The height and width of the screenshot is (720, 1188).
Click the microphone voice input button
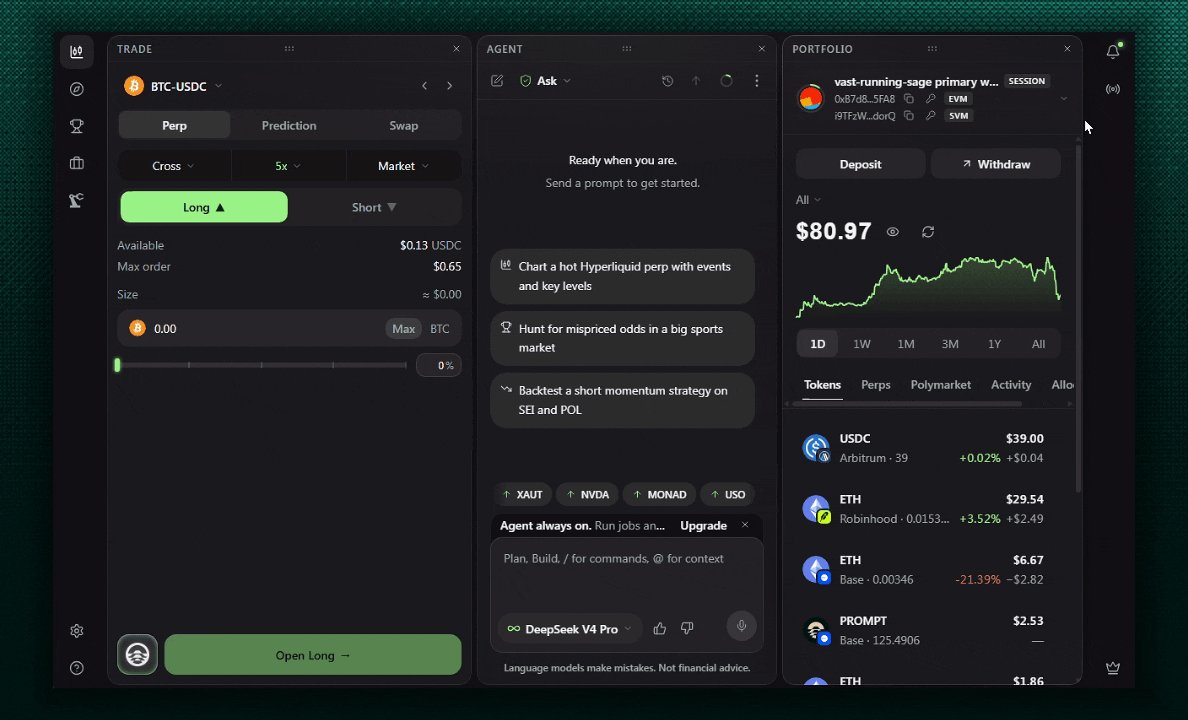742,626
